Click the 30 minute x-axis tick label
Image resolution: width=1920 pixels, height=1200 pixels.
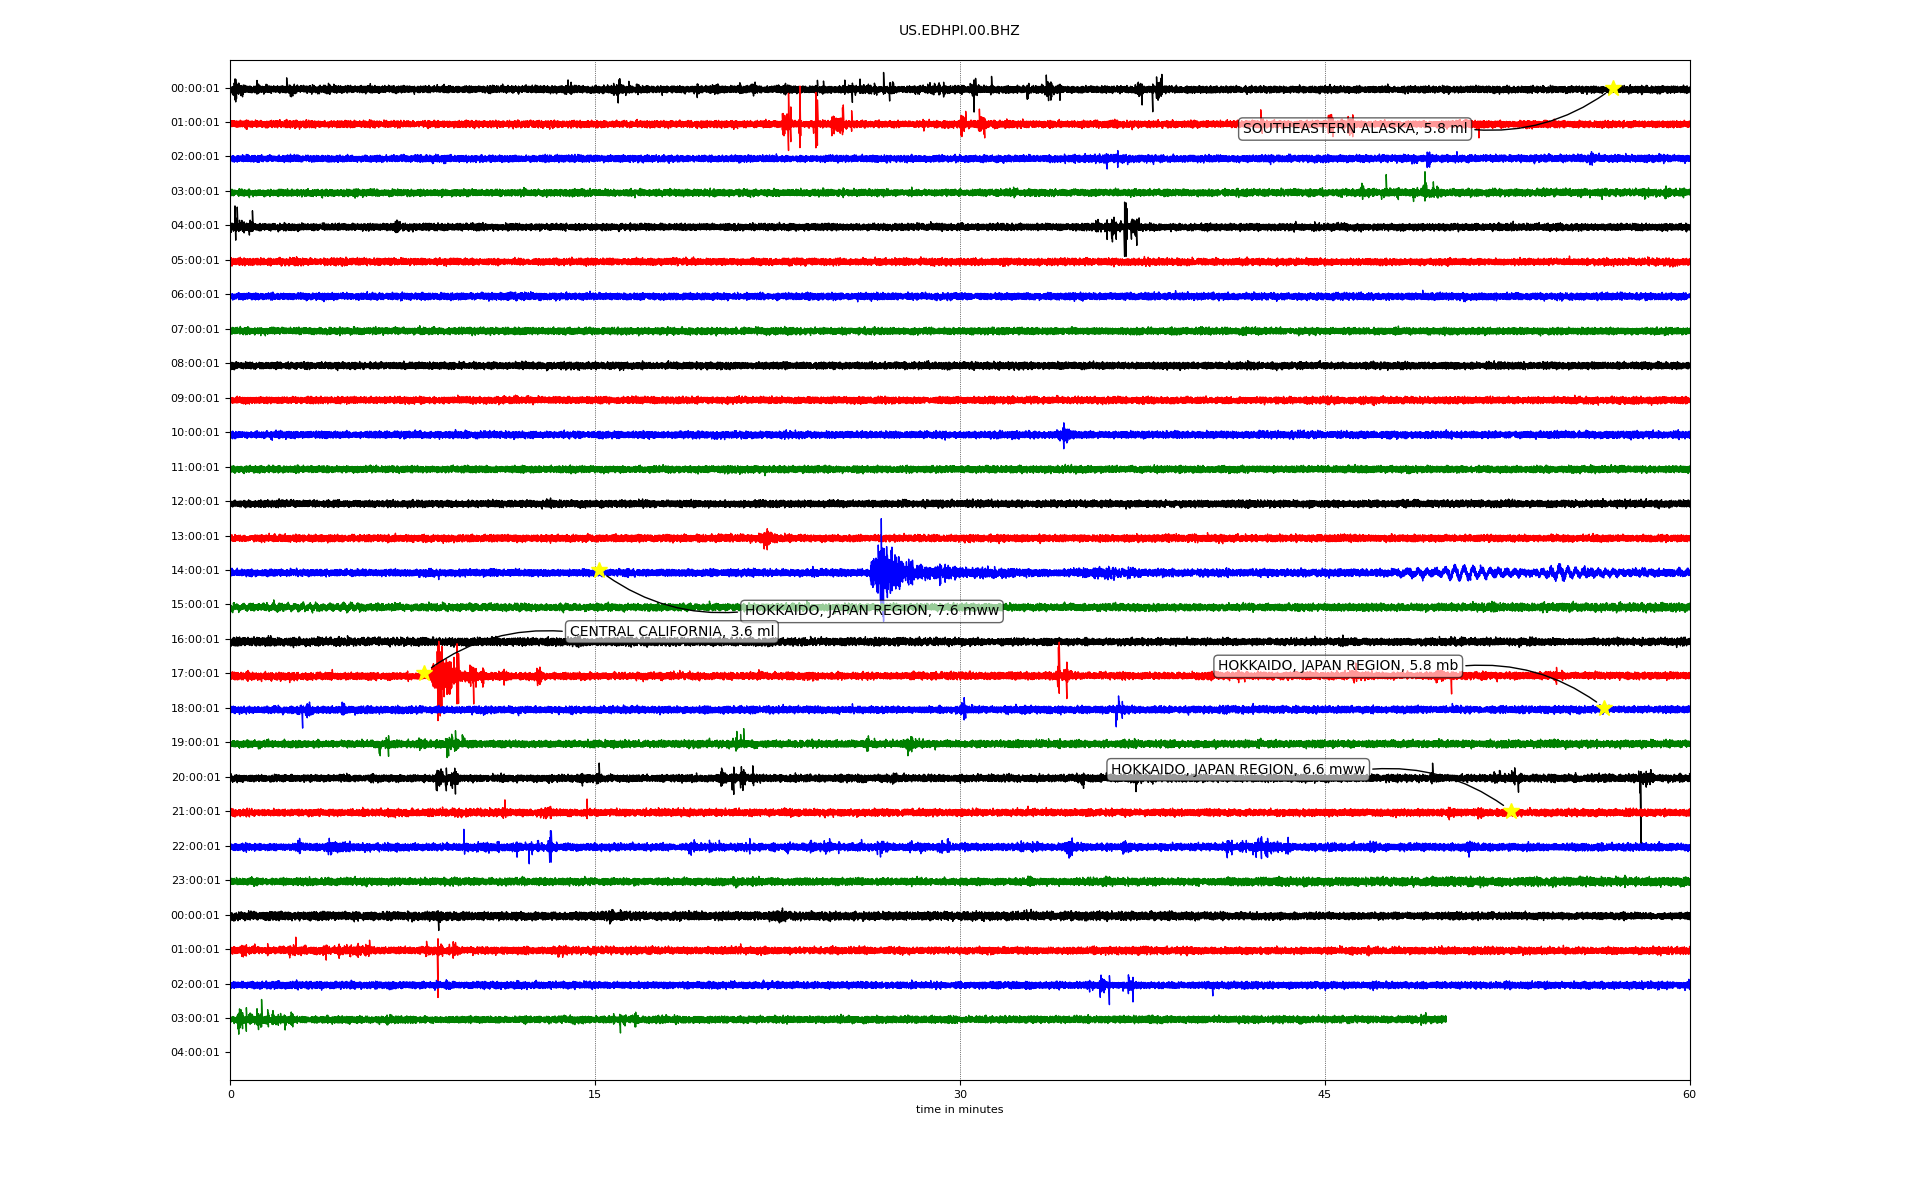[x=960, y=1094]
